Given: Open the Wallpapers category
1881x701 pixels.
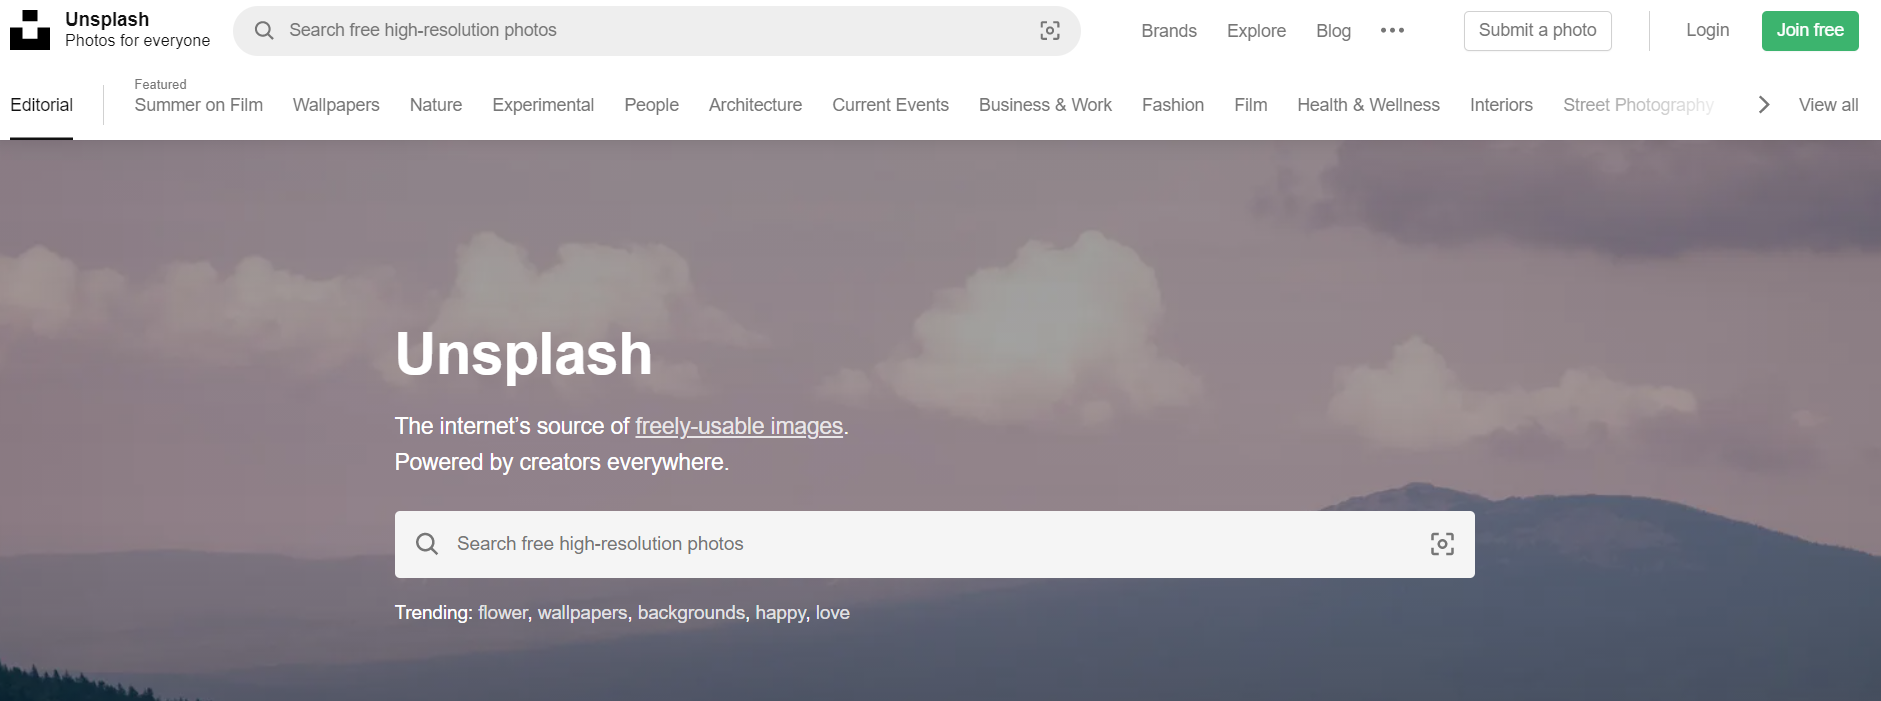Looking at the screenshot, I should [336, 105].
